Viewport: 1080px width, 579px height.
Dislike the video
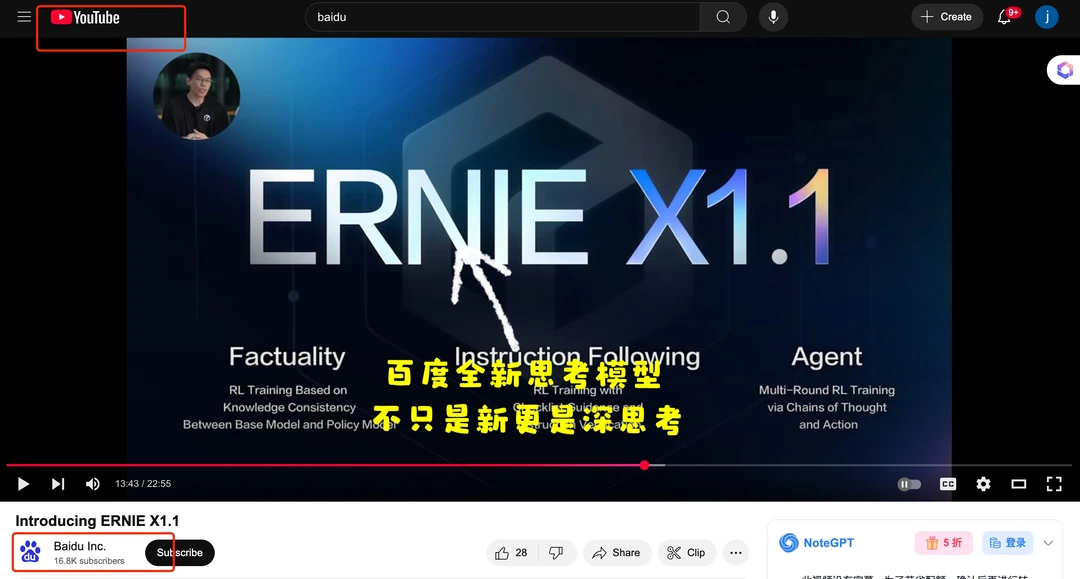(557, 553)
